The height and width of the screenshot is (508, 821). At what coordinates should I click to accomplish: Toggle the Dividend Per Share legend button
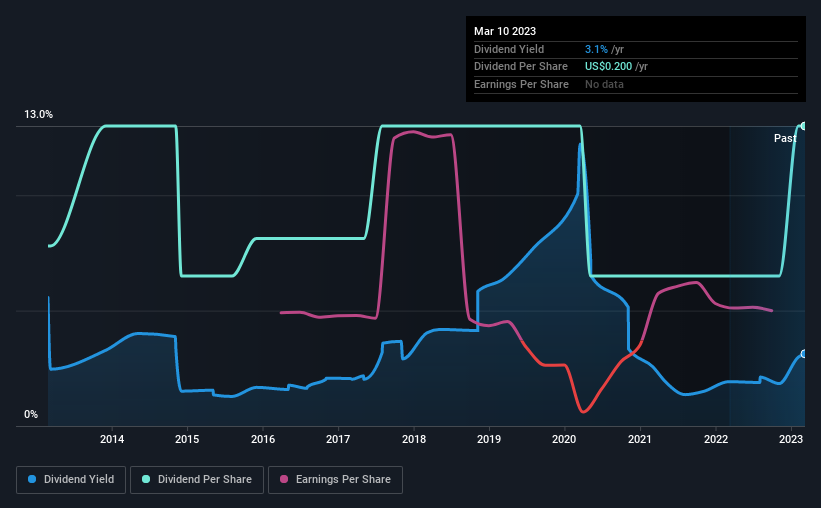coord(197,480)
